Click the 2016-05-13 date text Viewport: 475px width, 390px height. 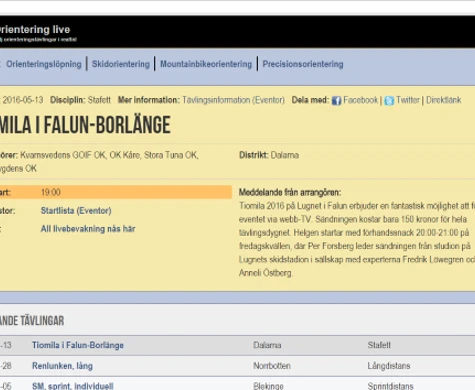tap(23, 100)
